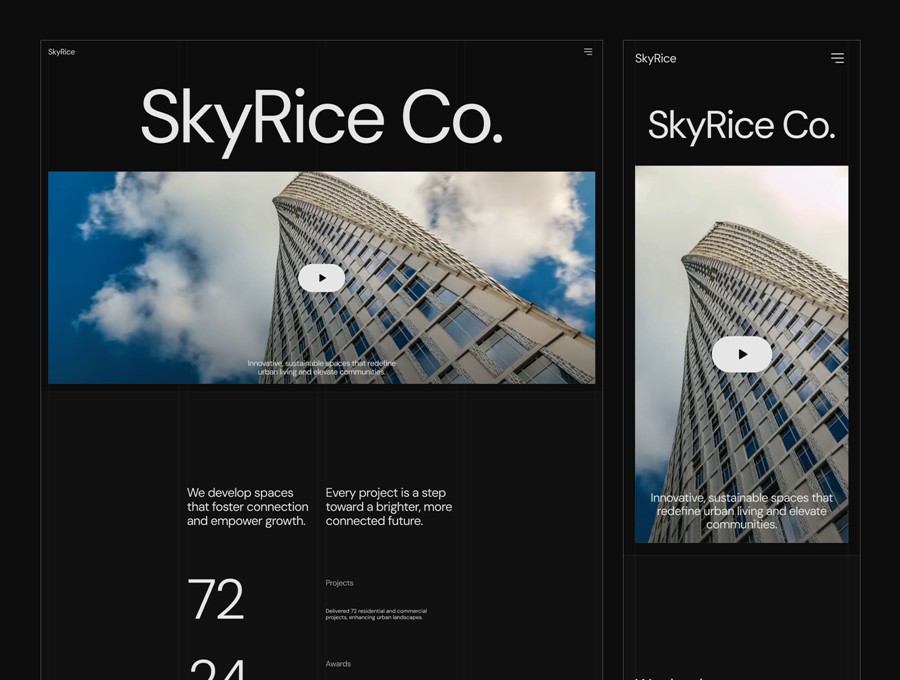This screenshot has width=900, height=680.
Task: Open the Awards stat section
Action: 338,663
